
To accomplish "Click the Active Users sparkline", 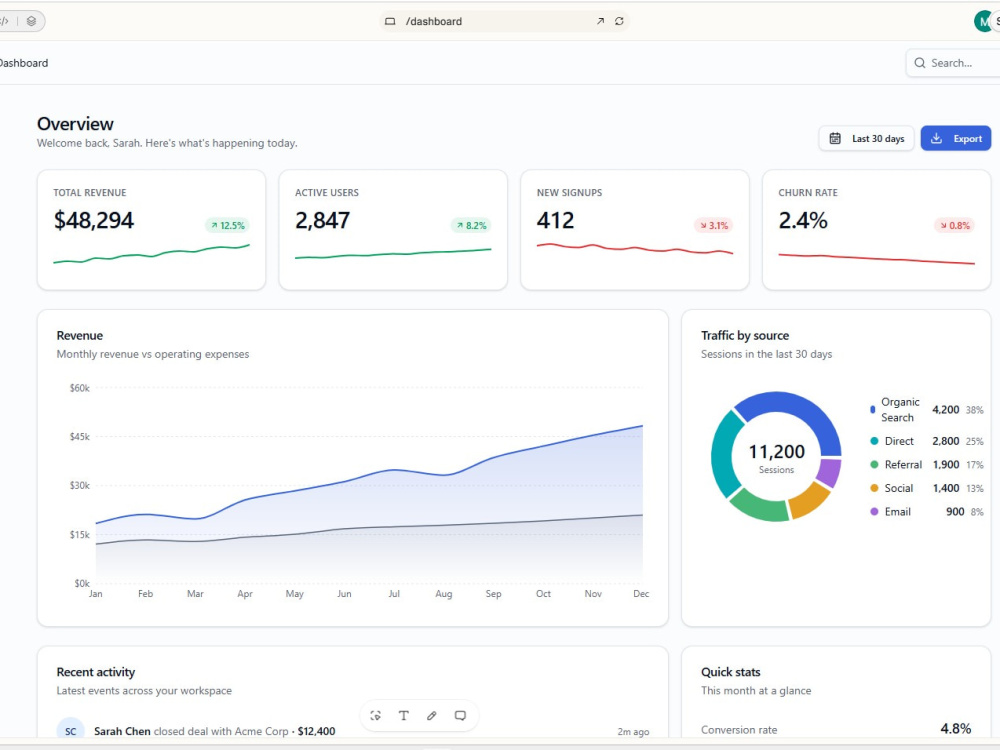I will click(393, 254).
